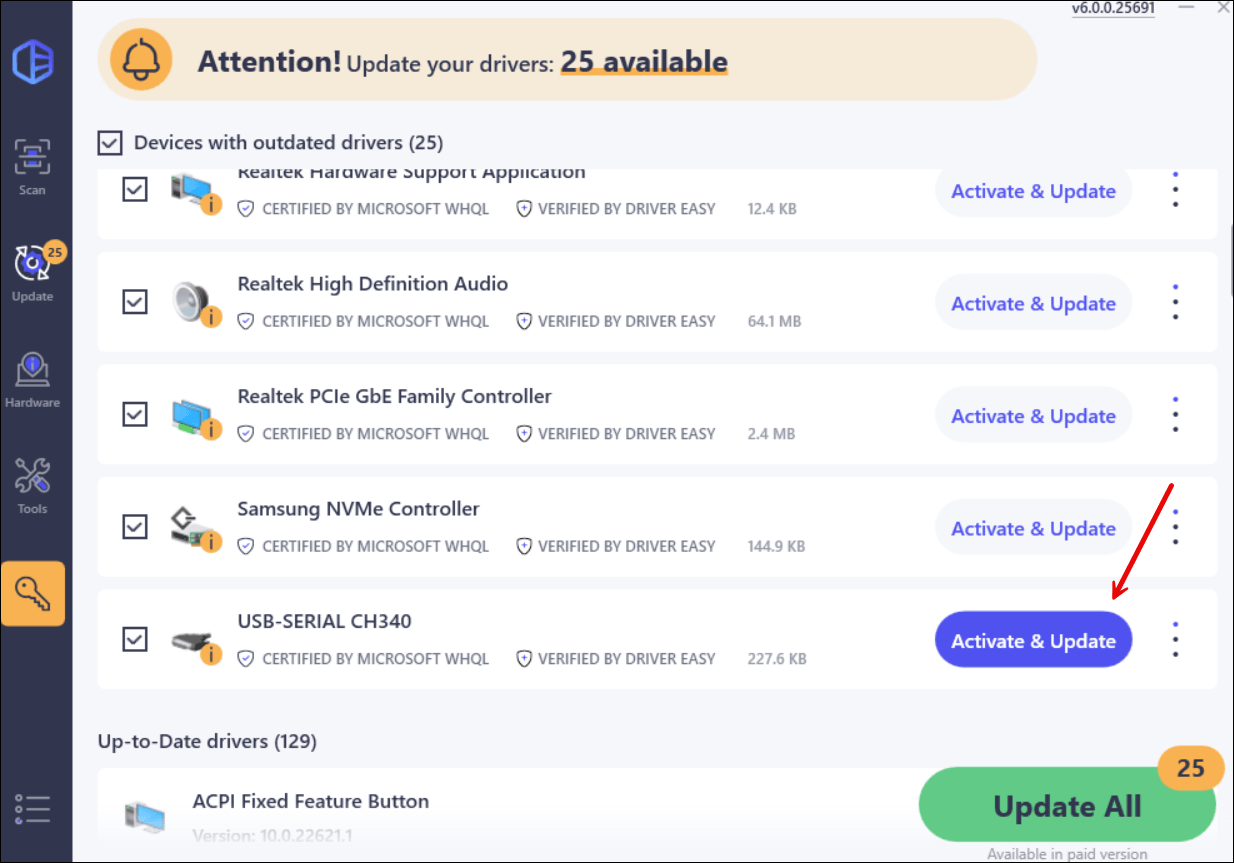The width and height of the screenshot is (1234, 863).
Task: Uncheck the Realtek High Definition Audio checkbox
Action: pos(135,301)
